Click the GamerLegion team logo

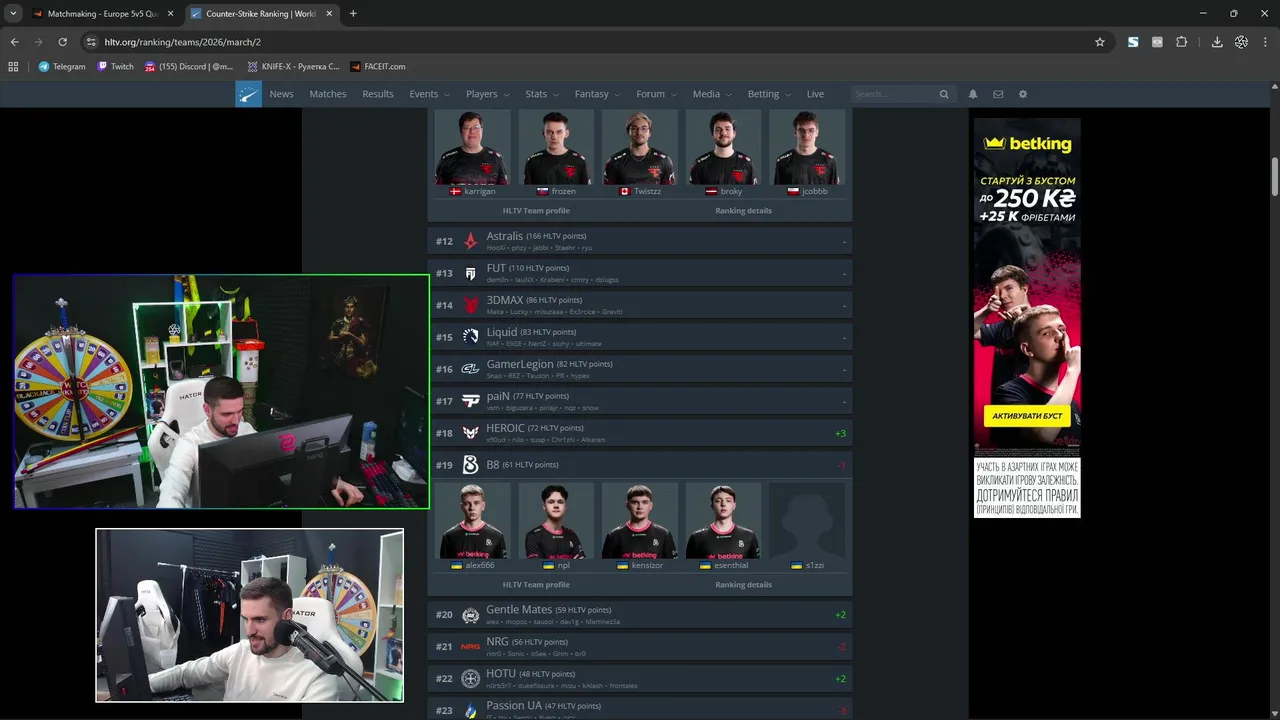[x=471, y=369]
